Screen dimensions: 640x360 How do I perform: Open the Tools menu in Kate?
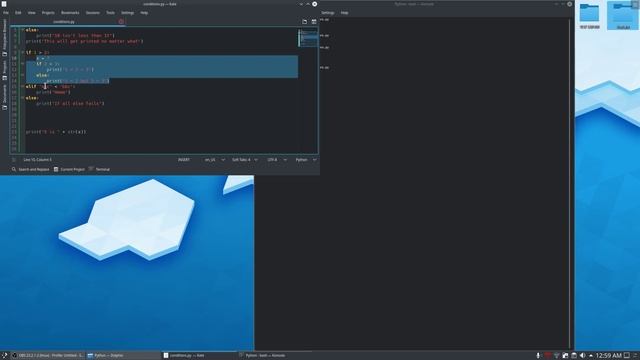point(111,13)
